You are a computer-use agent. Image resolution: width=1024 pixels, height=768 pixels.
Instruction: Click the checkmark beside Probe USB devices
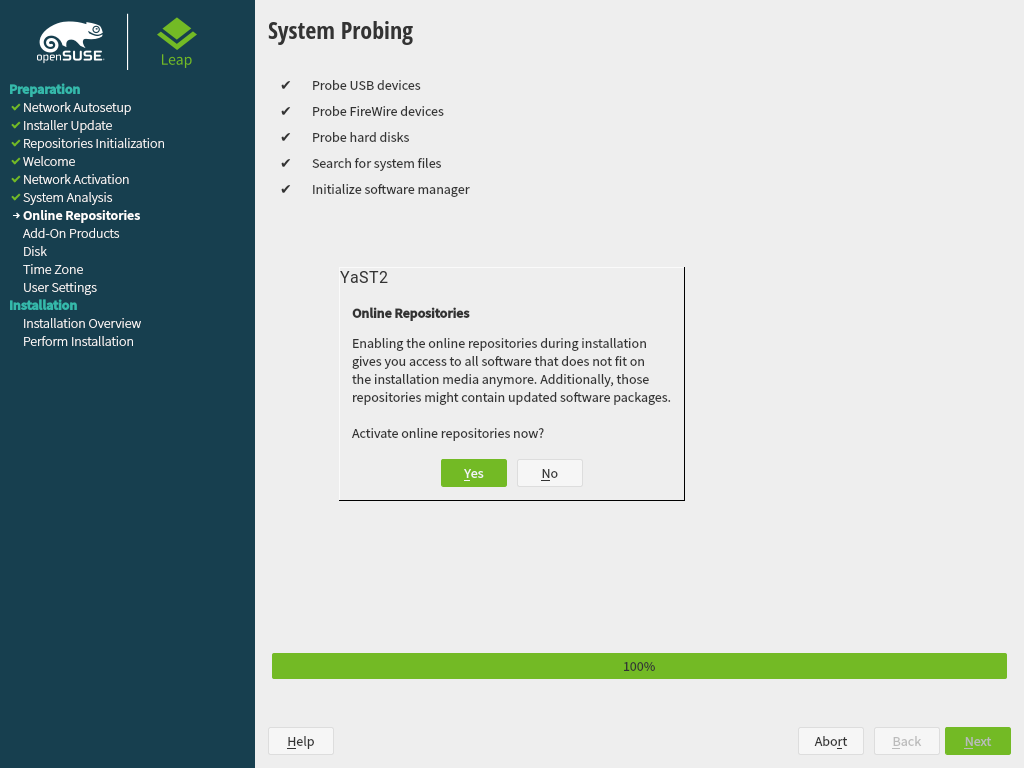pos(285,85)
